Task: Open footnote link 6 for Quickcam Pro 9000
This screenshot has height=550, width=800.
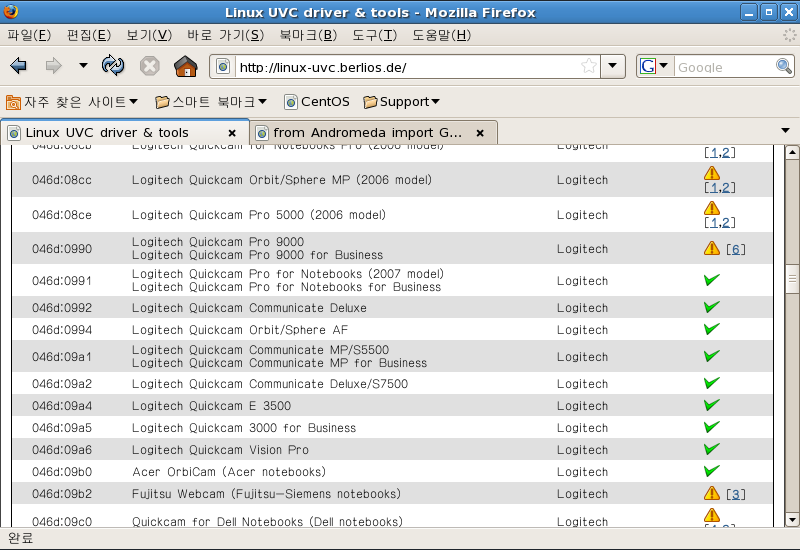Action: tap(736, 249)
